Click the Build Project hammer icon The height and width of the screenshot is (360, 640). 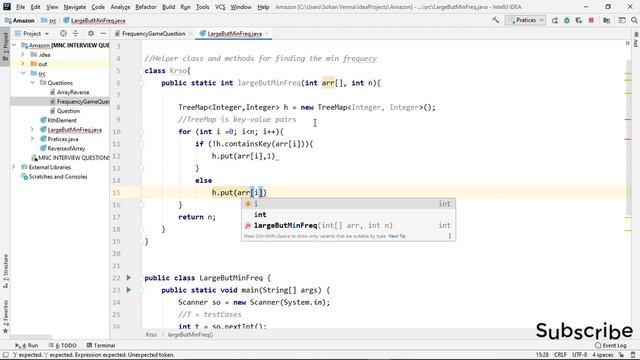click(x=496, y=20)
